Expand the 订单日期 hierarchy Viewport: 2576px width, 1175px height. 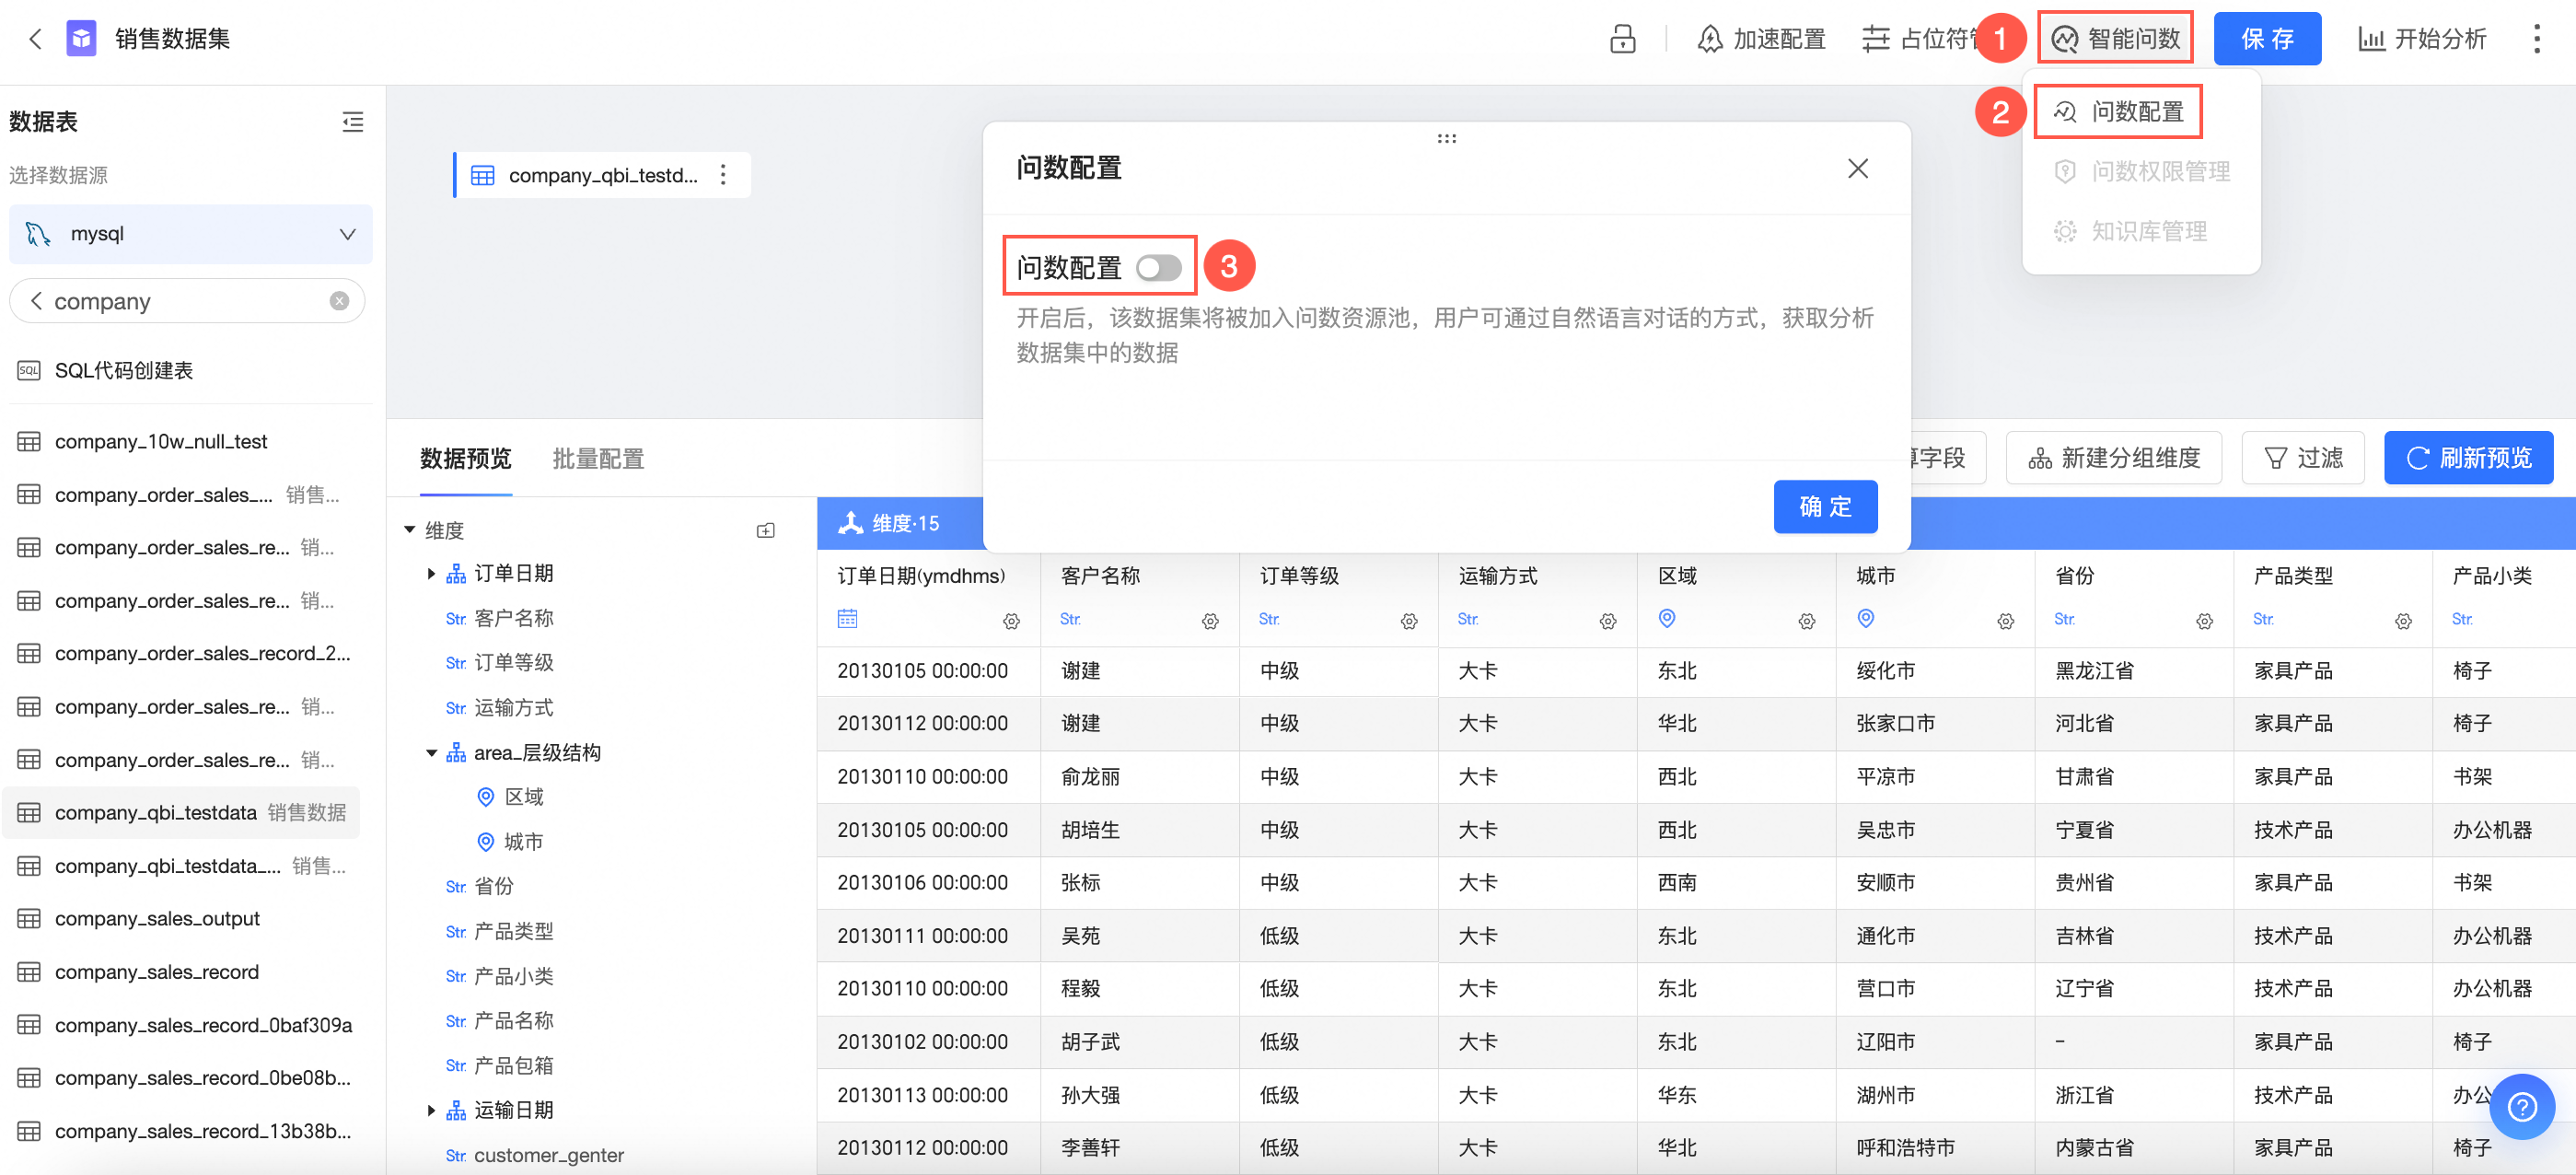(431, 574)
